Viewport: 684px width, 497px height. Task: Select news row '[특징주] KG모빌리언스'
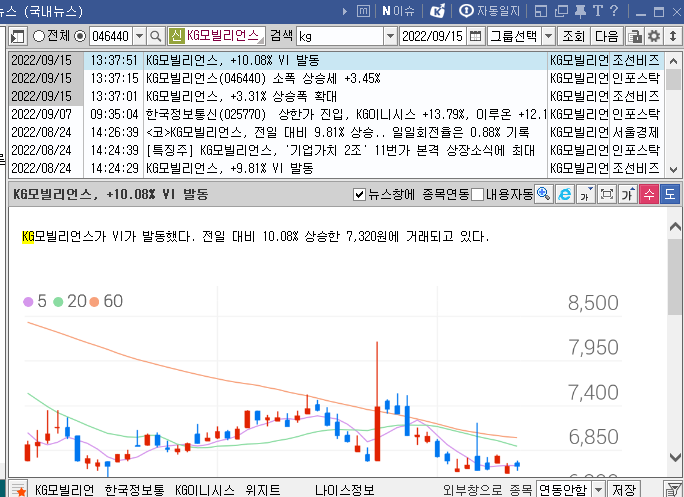point(336,150)
